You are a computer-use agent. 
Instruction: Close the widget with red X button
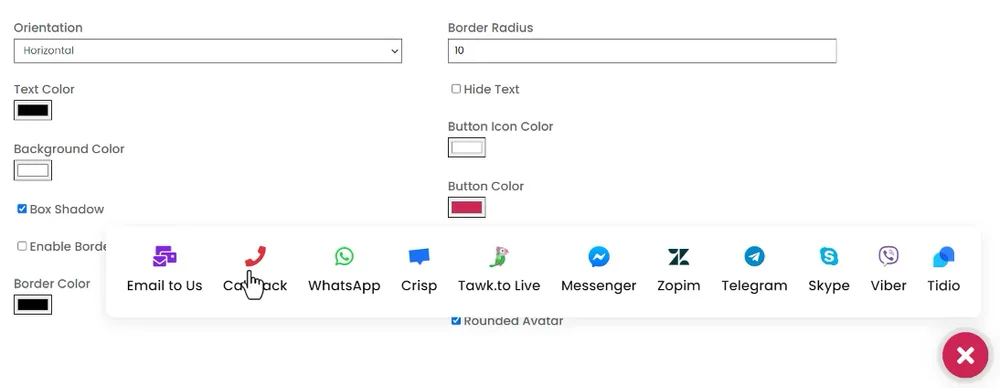965,355
